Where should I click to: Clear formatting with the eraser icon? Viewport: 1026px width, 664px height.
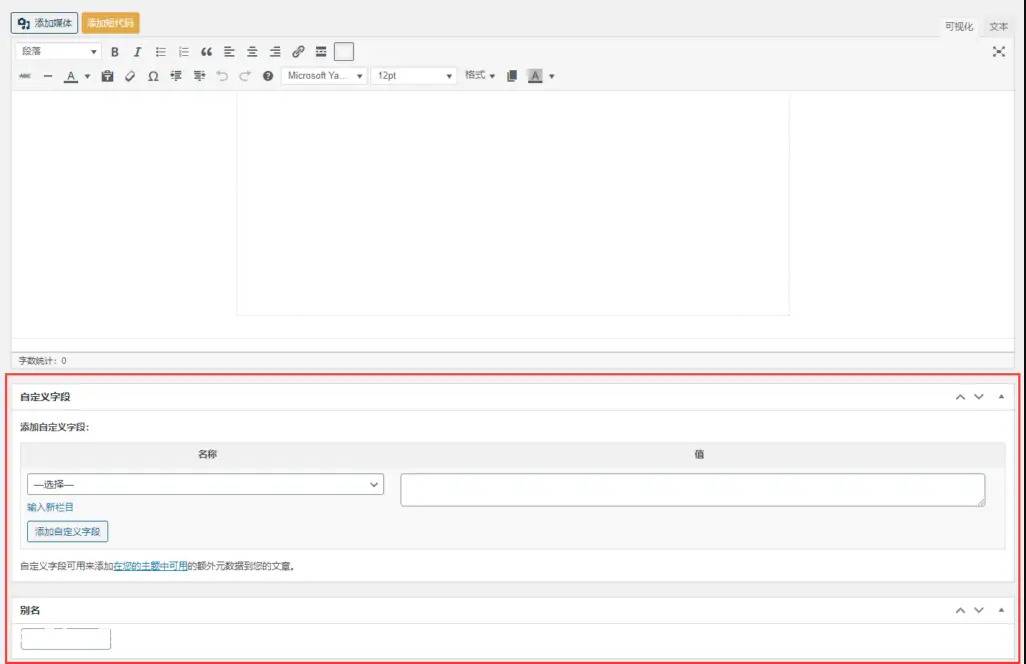click(130, 76)
